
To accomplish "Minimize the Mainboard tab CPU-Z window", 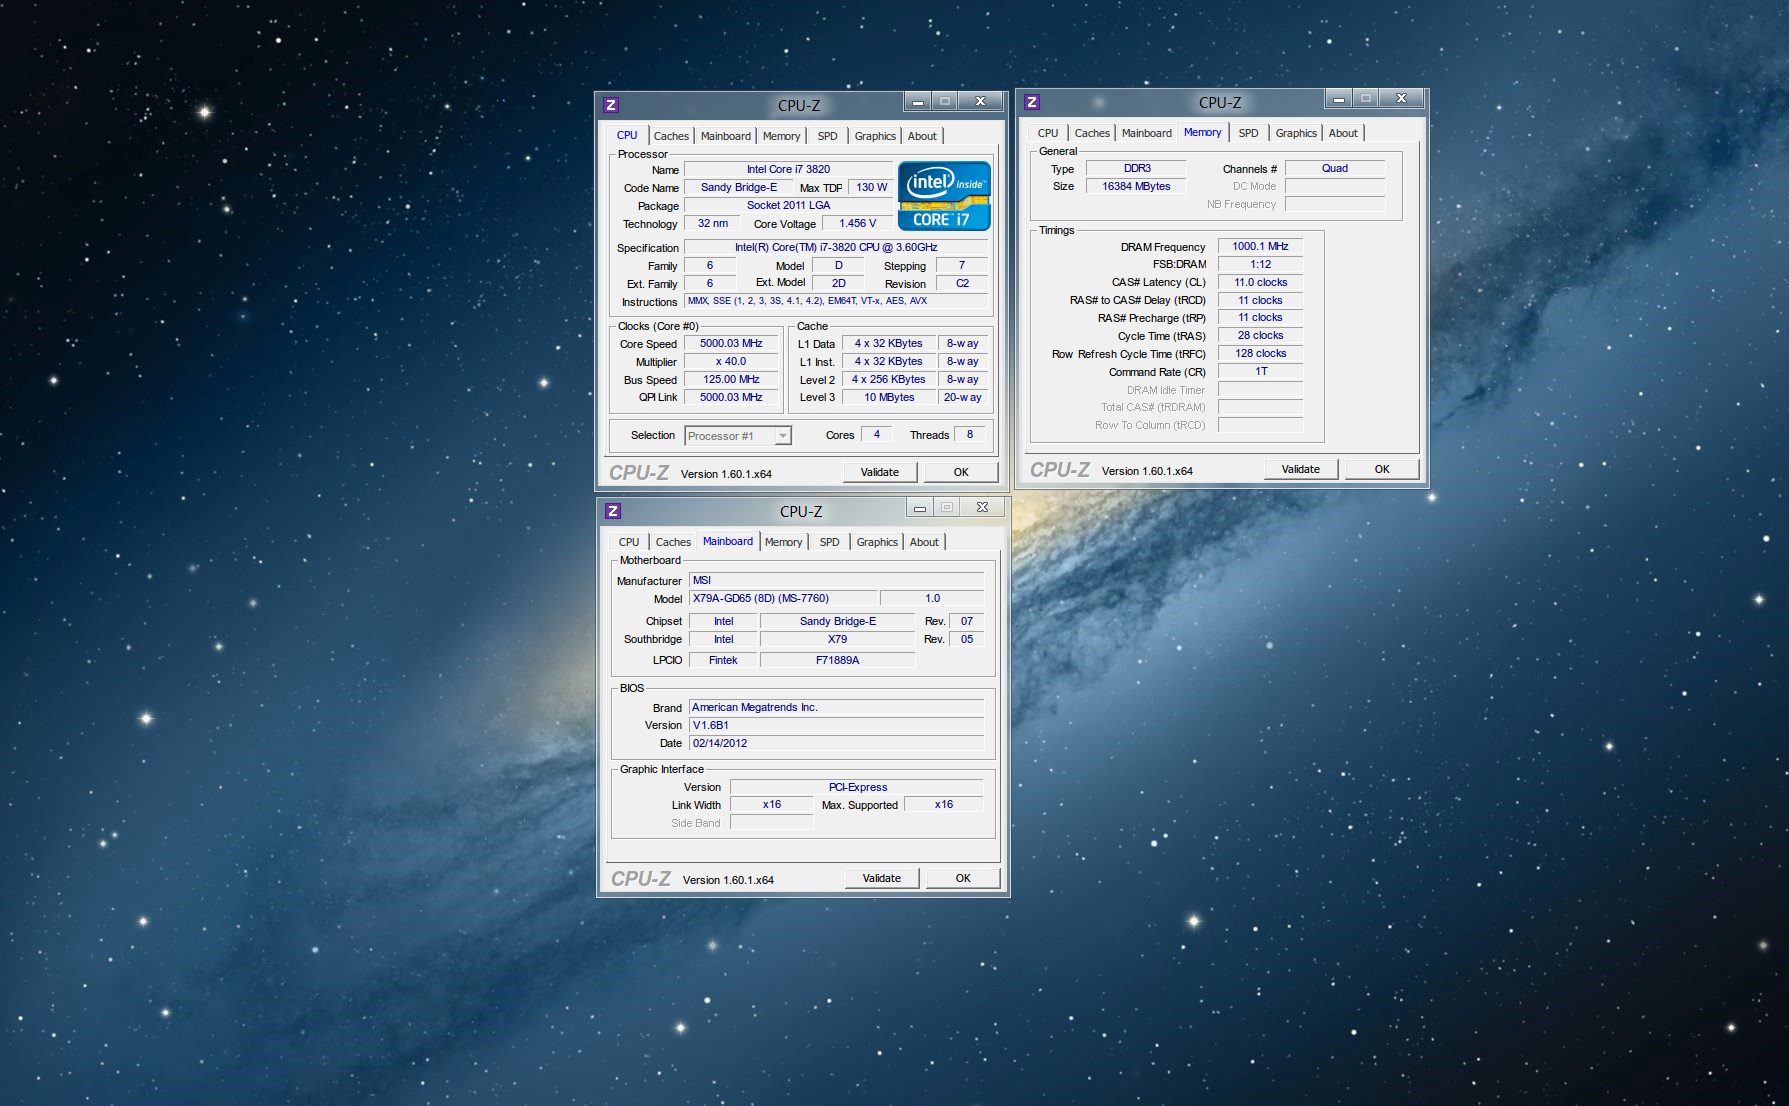I will click(x=920, y=507).
